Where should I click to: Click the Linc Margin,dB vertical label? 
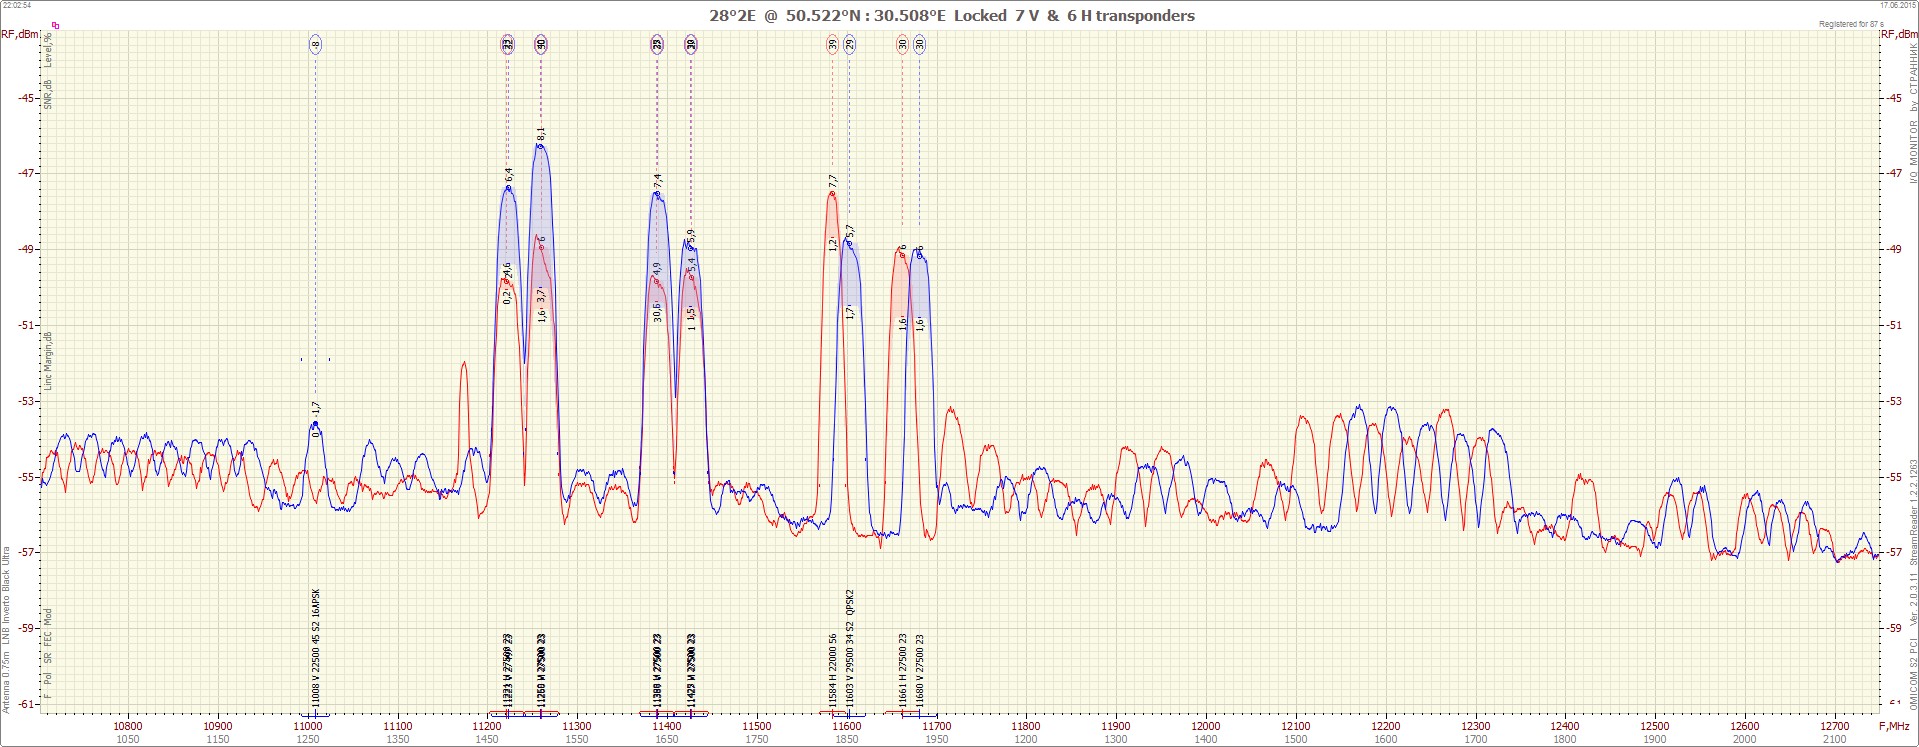[x=47, y=360]
